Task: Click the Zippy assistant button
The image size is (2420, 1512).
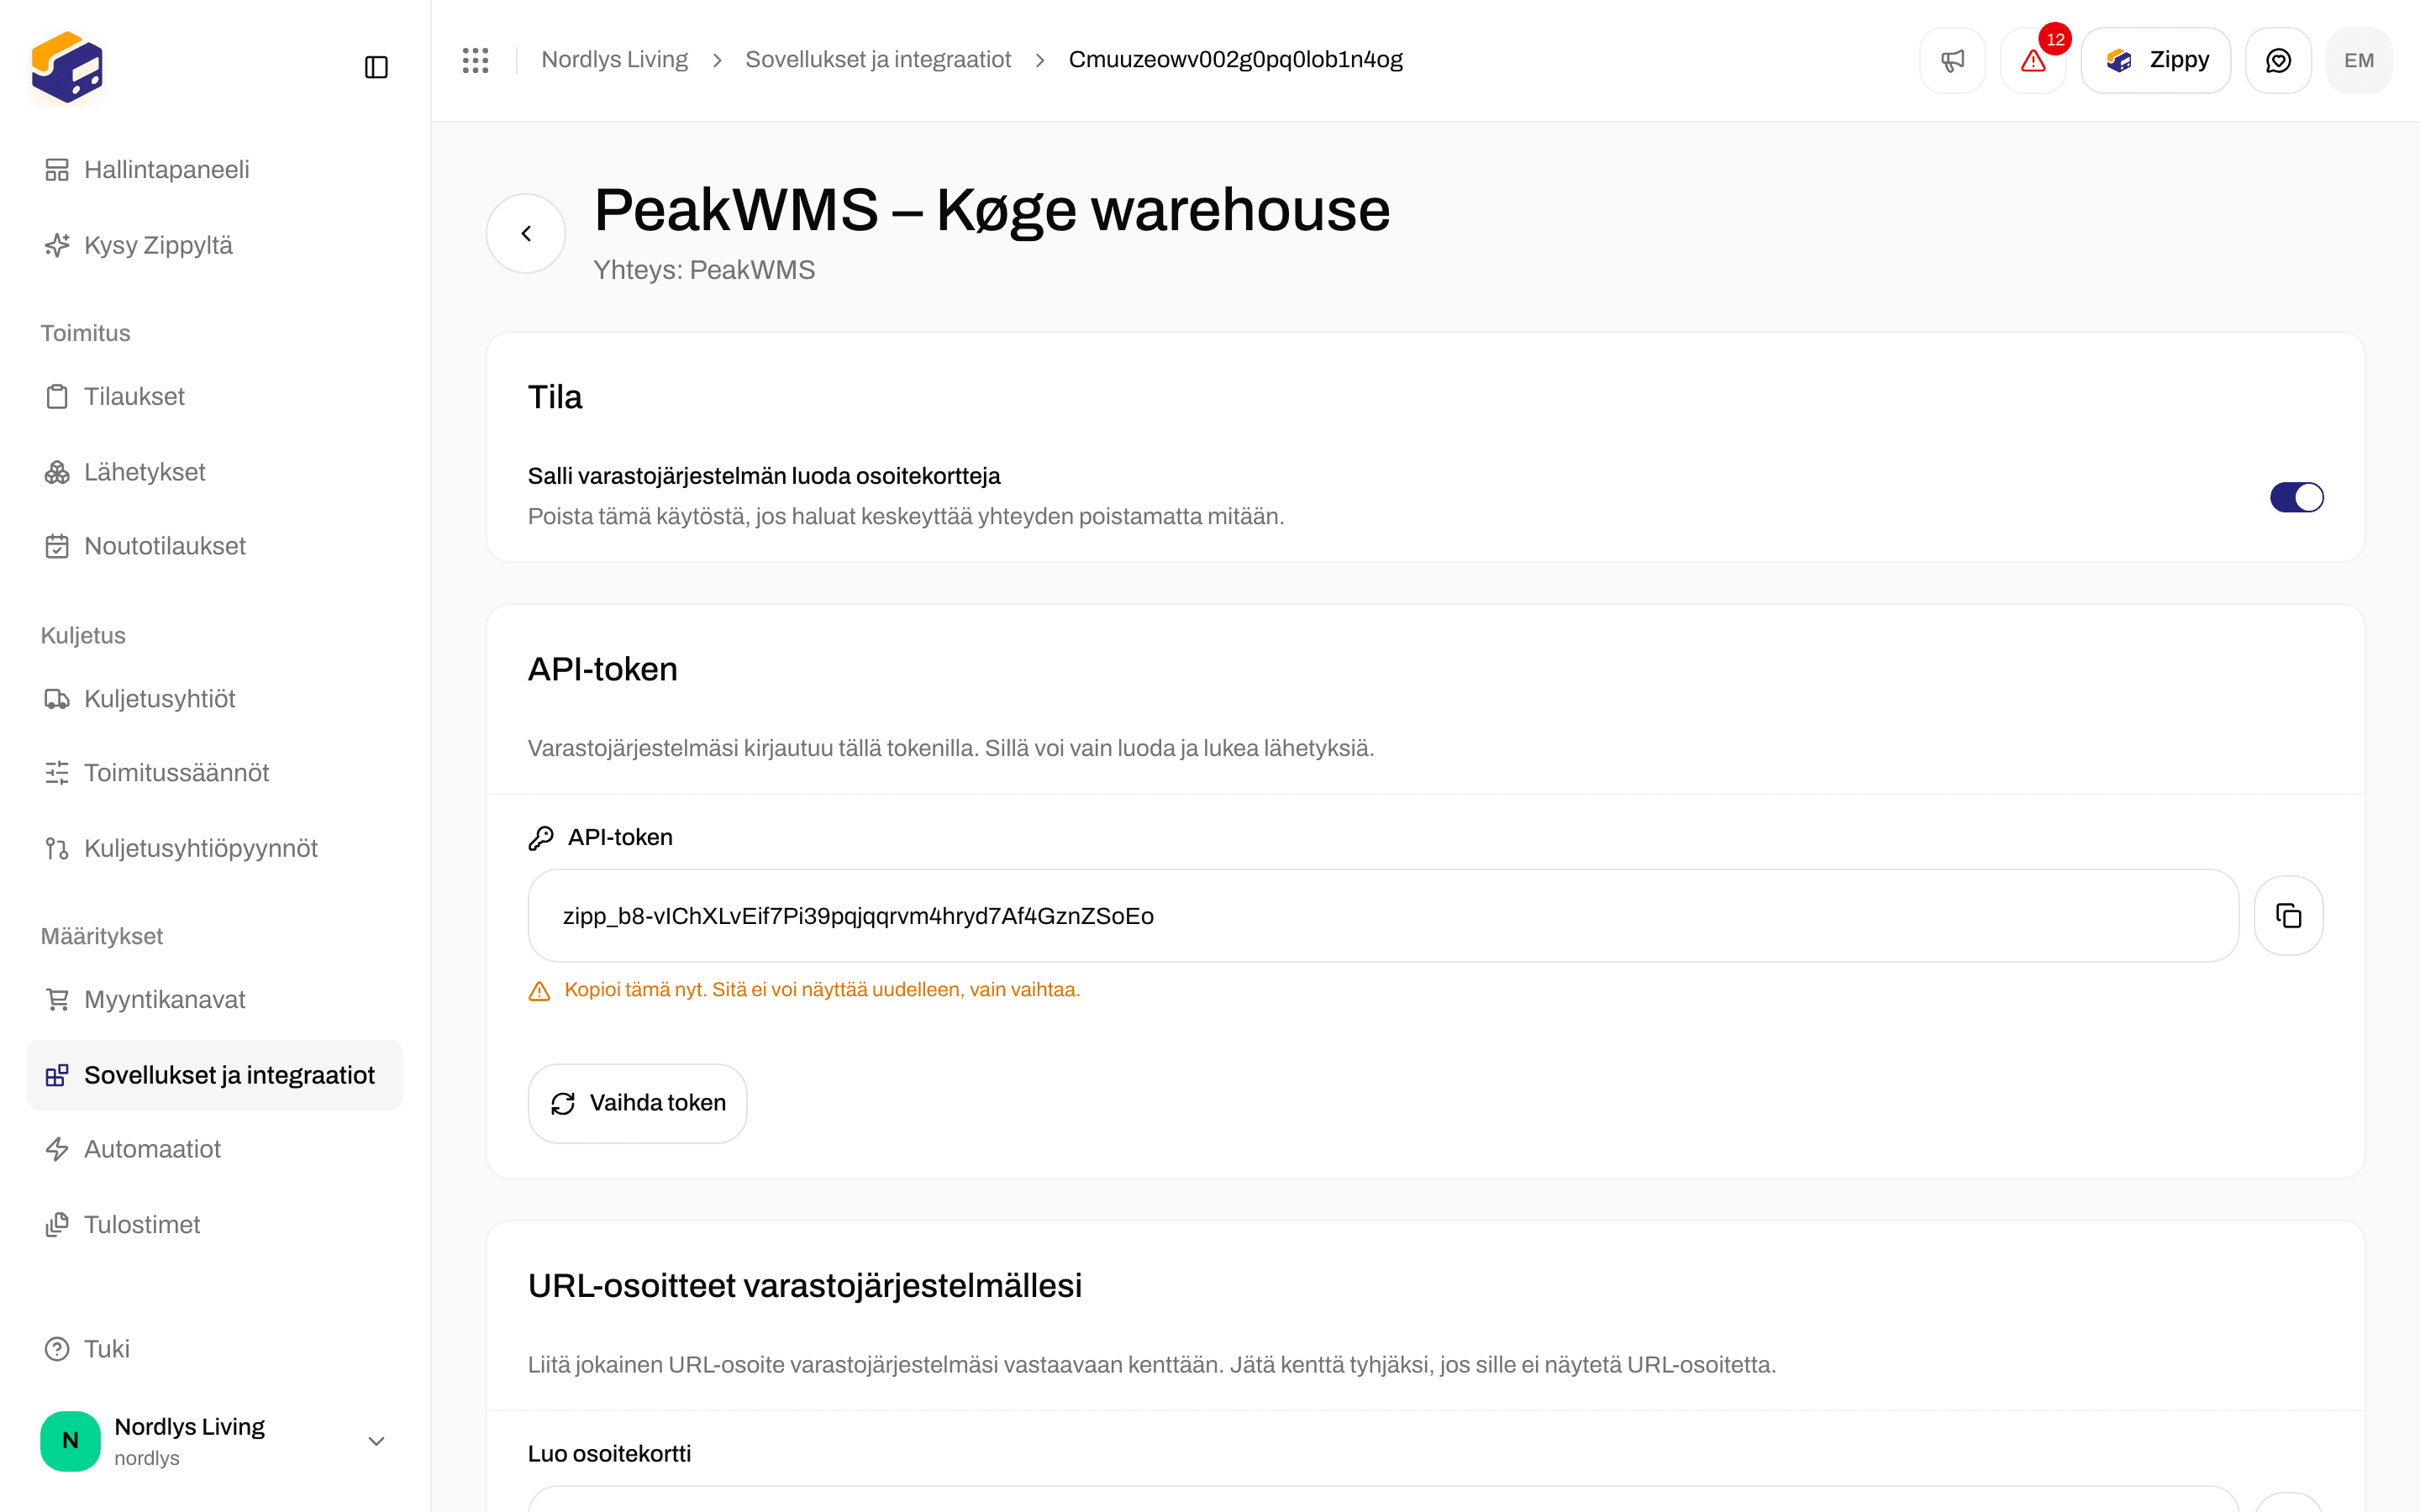Action: click(x=2155, y=60)
